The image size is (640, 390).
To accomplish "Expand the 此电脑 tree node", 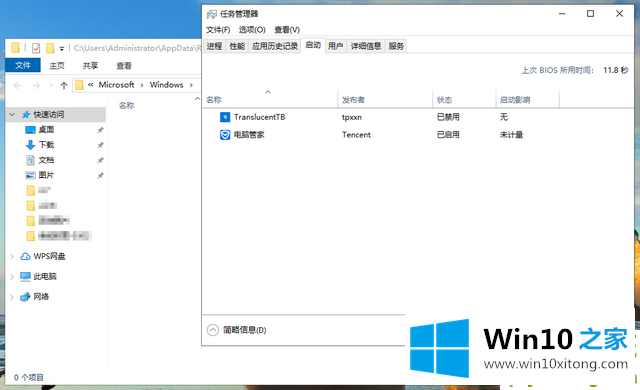I will tap(12, 277).
